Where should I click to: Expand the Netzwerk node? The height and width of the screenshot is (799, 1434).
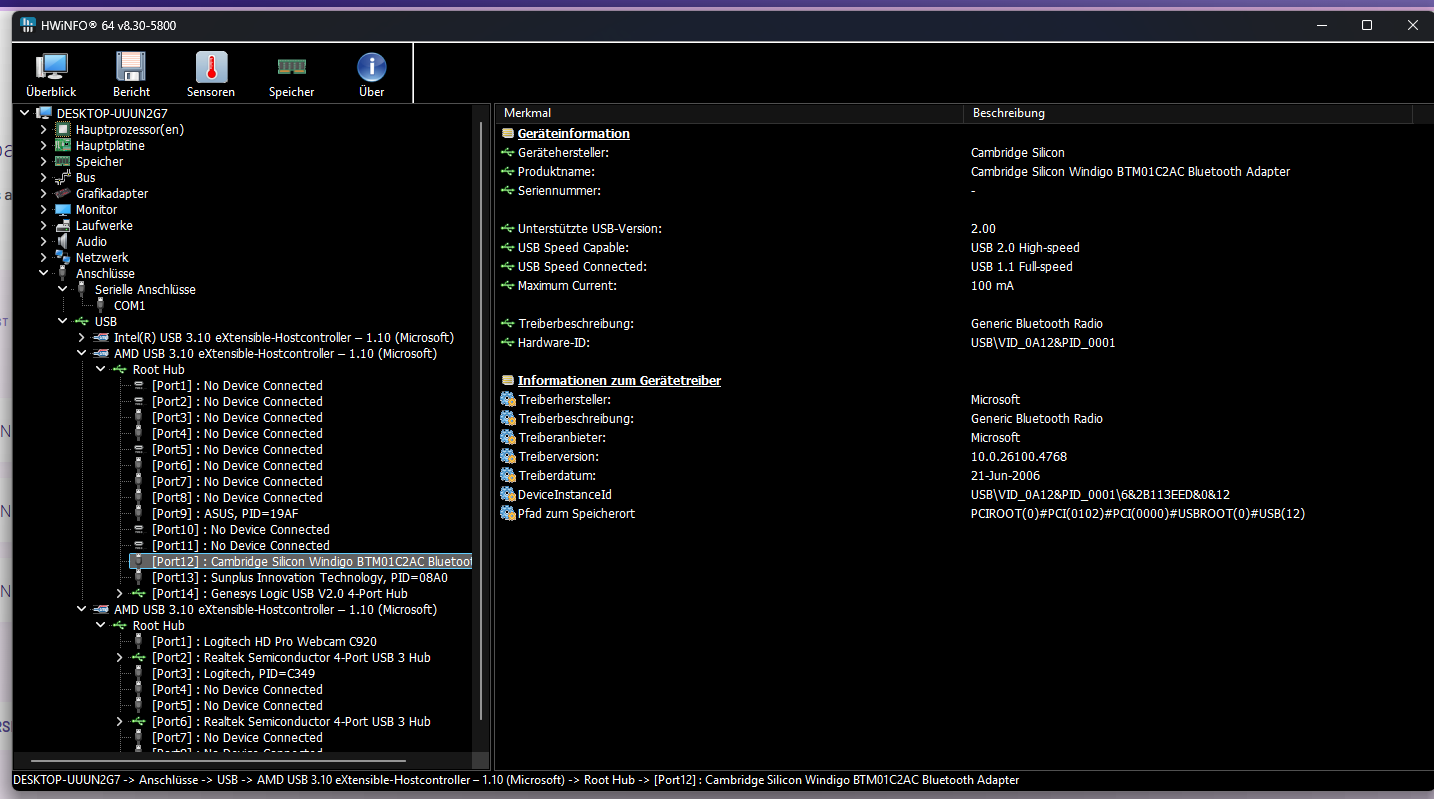click(43, 257)
